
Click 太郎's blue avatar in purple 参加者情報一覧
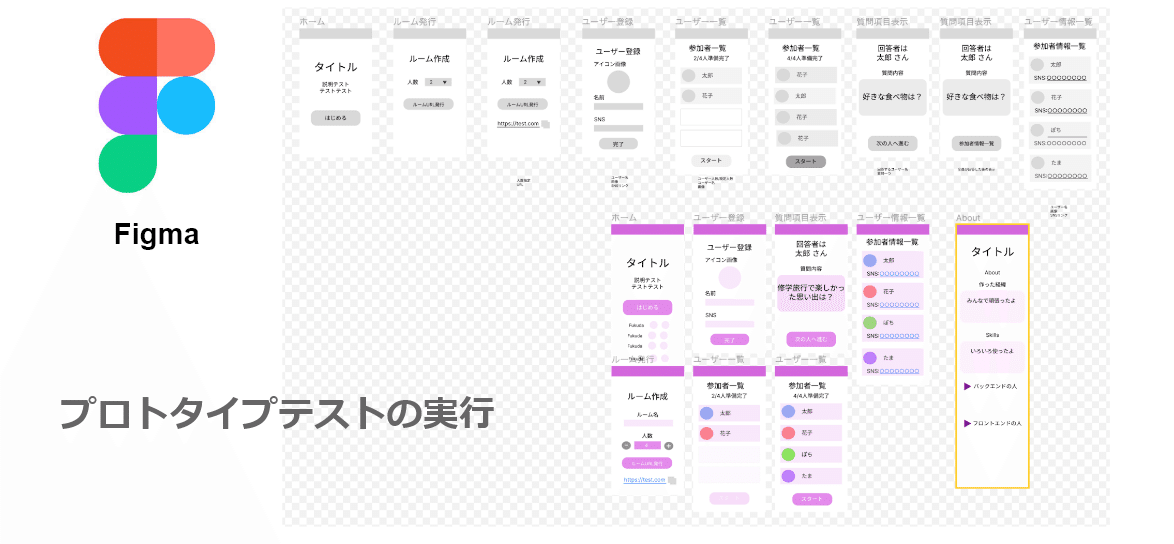[x=869, y=260]
